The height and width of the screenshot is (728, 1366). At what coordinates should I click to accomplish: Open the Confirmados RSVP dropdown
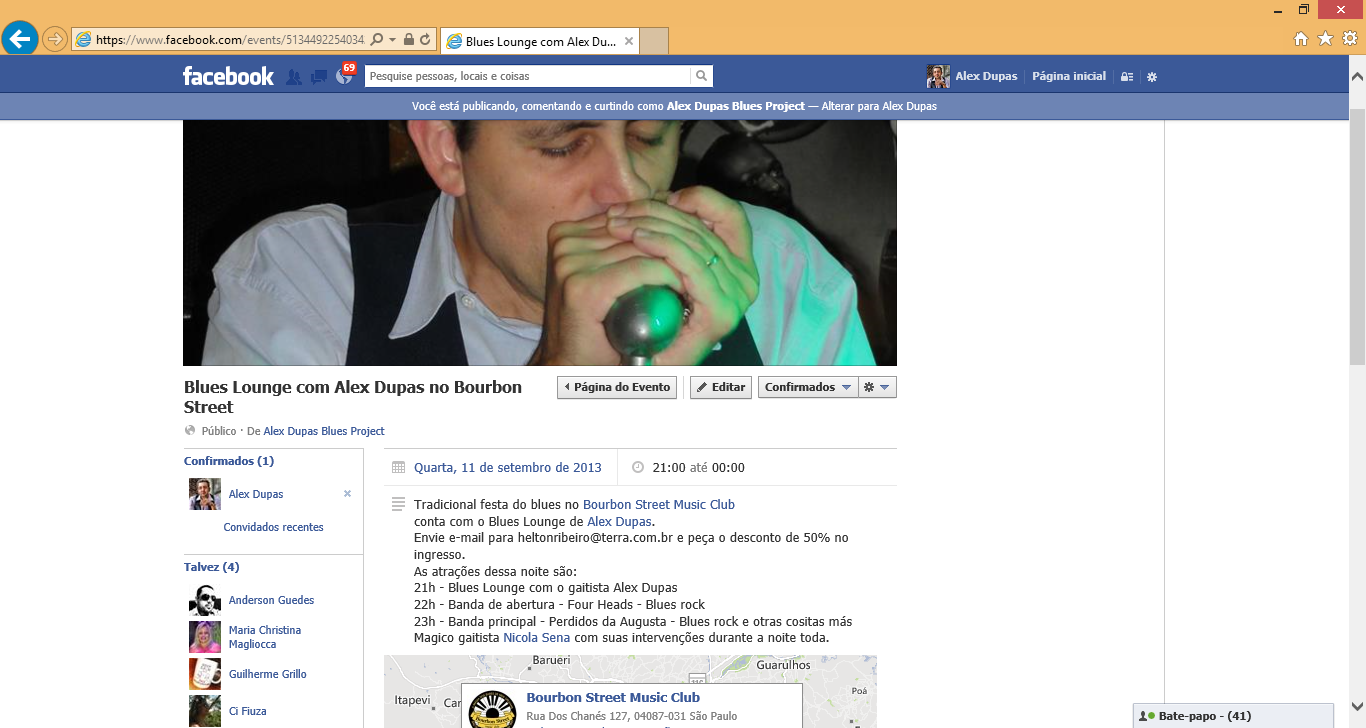(x=808, y=387)
